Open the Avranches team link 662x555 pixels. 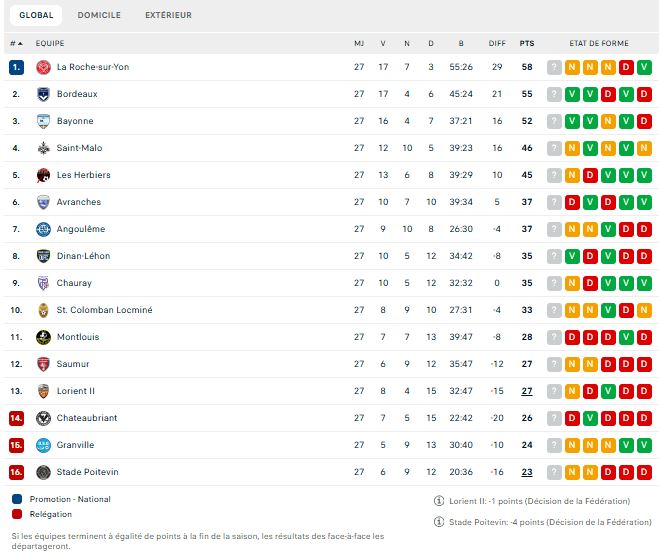tap(78, 202)
